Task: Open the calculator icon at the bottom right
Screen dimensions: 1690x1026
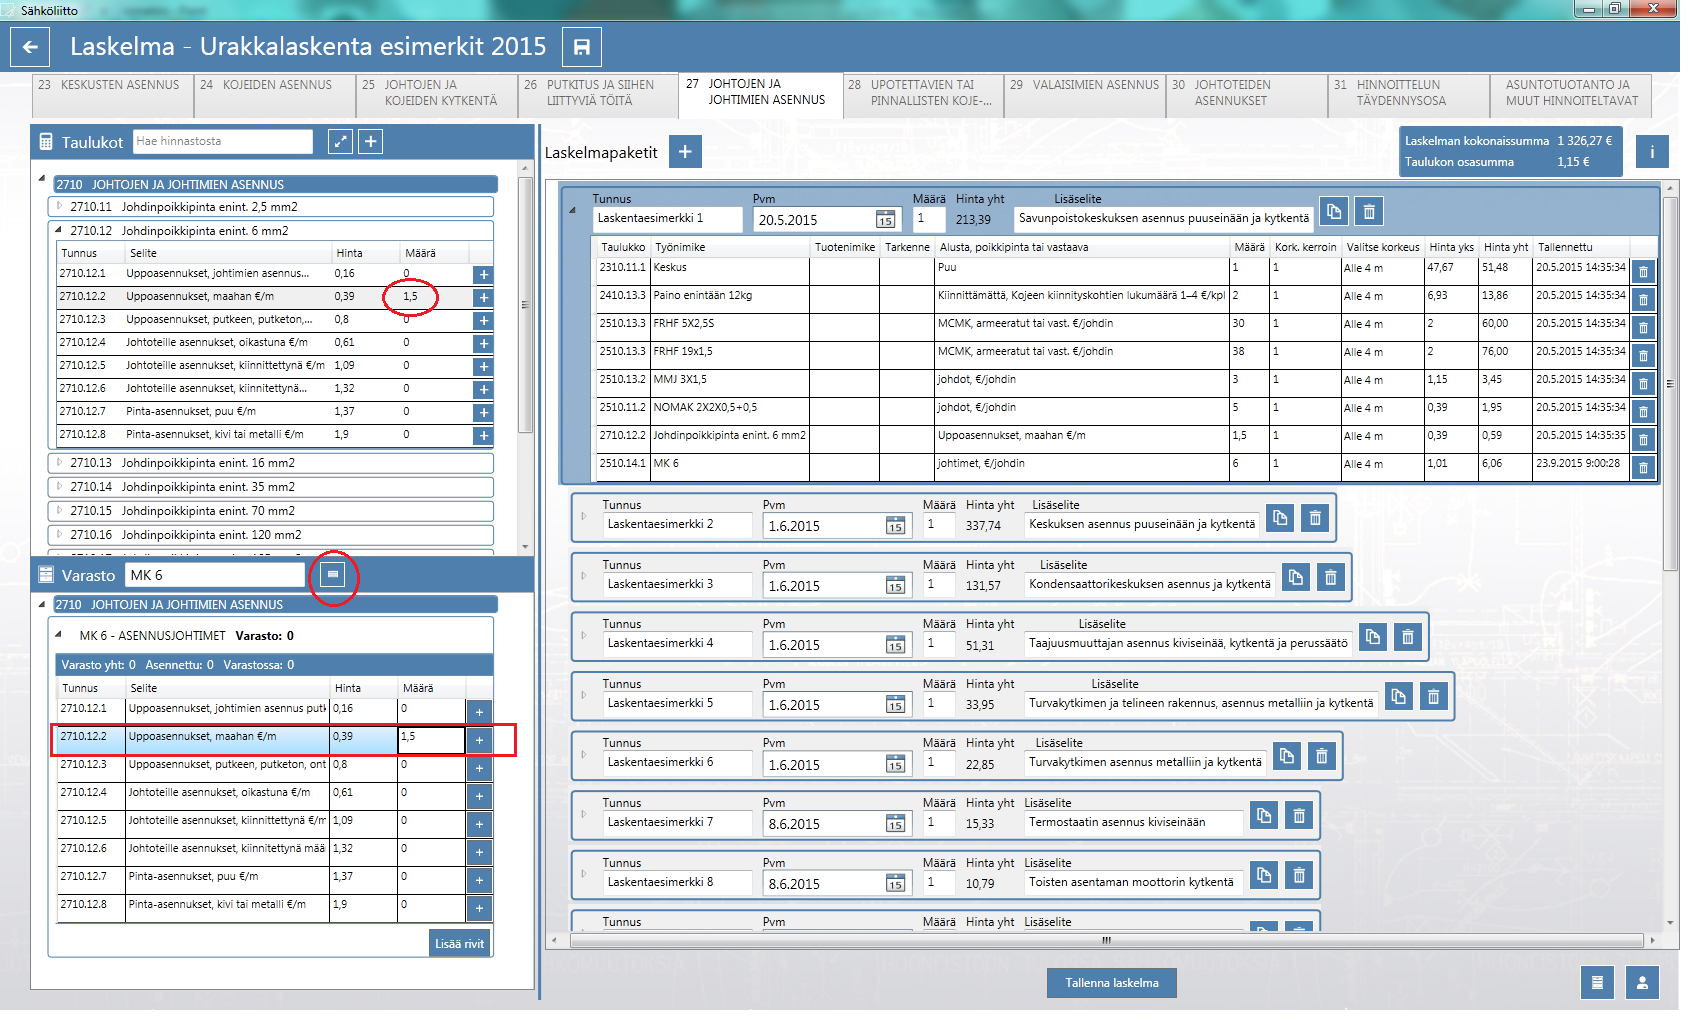Action: (1597, 982)
